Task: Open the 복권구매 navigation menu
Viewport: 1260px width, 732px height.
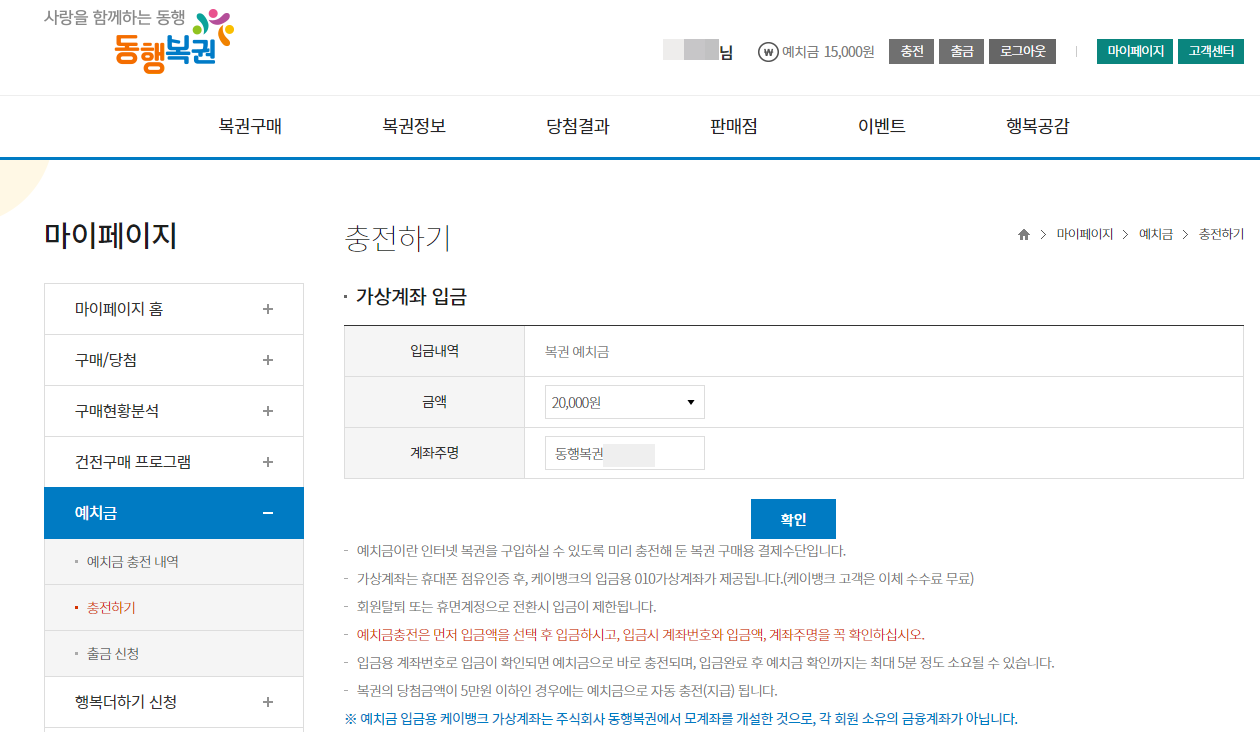Action: (x=252, y=127)
